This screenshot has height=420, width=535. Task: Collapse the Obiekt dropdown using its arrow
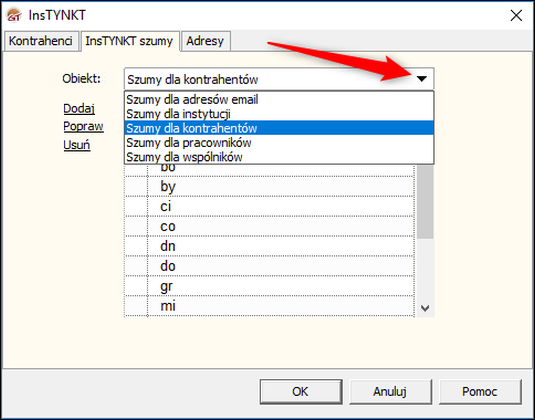pyautogui.click(x=422, y=79)
